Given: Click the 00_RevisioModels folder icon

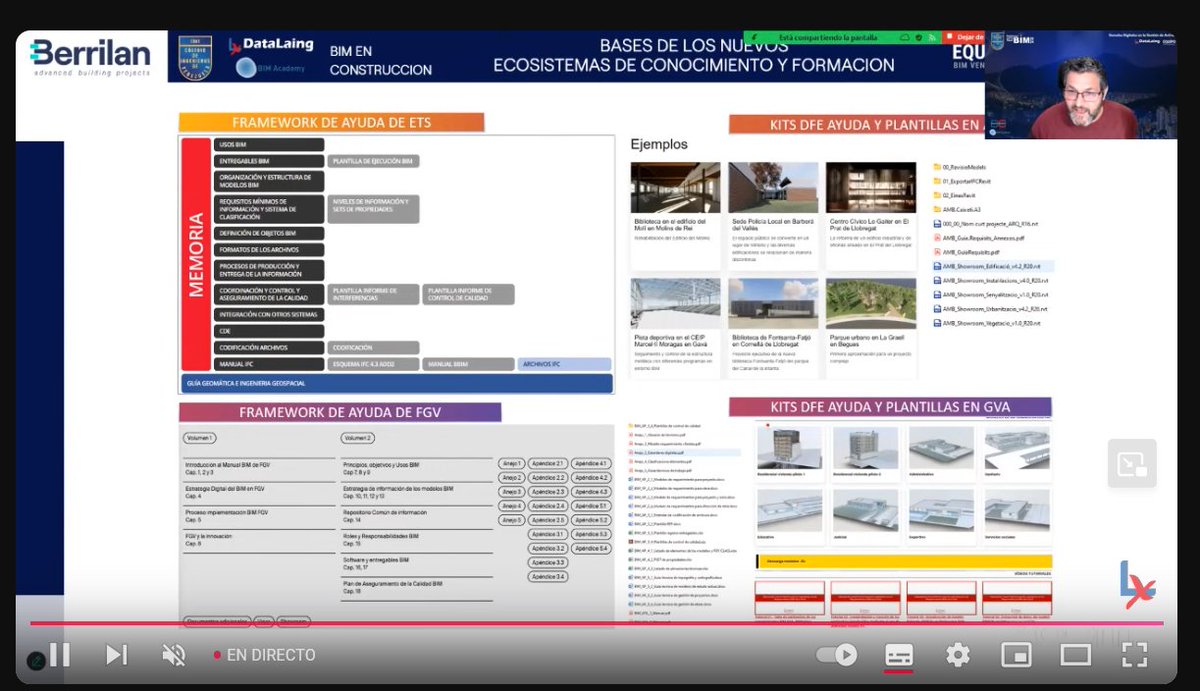Looking at the screenshot, I should click(x=937, y=167).
